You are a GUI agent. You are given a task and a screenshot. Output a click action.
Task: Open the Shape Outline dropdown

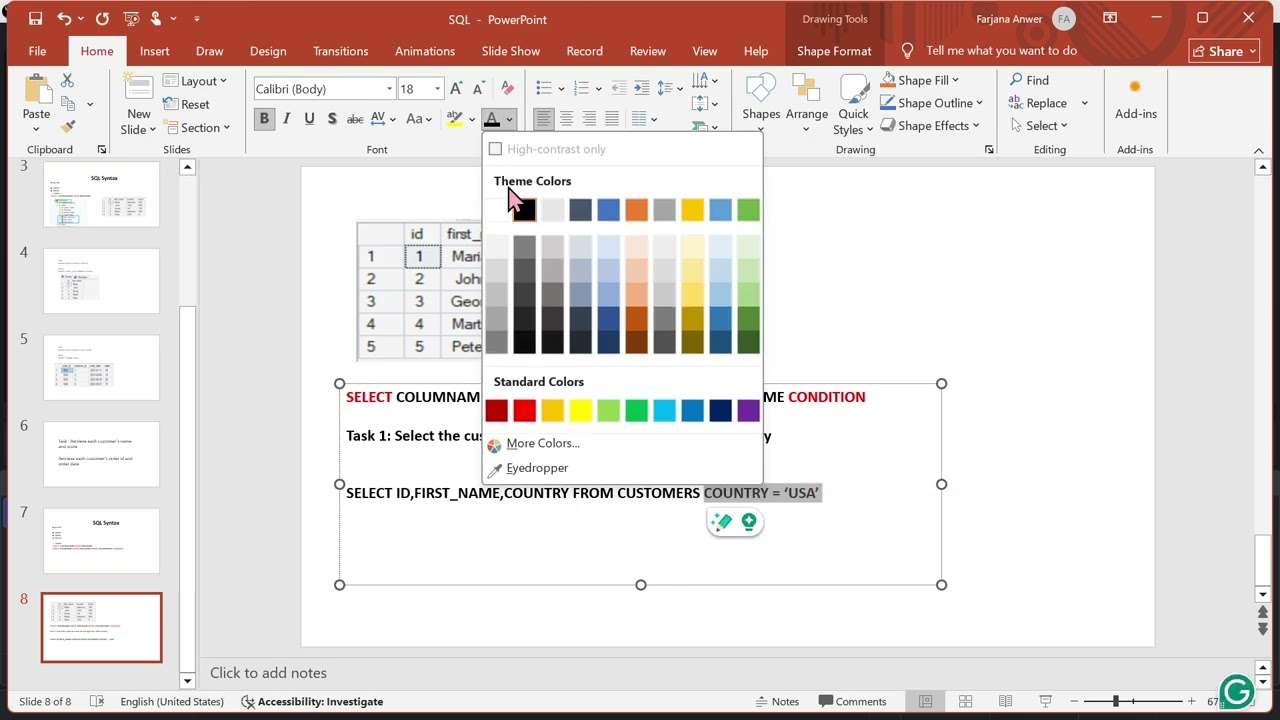point(931,103)
